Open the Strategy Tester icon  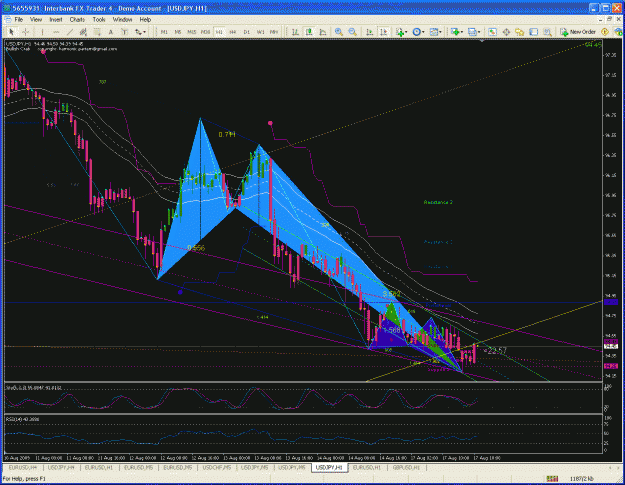click(548, 32)
